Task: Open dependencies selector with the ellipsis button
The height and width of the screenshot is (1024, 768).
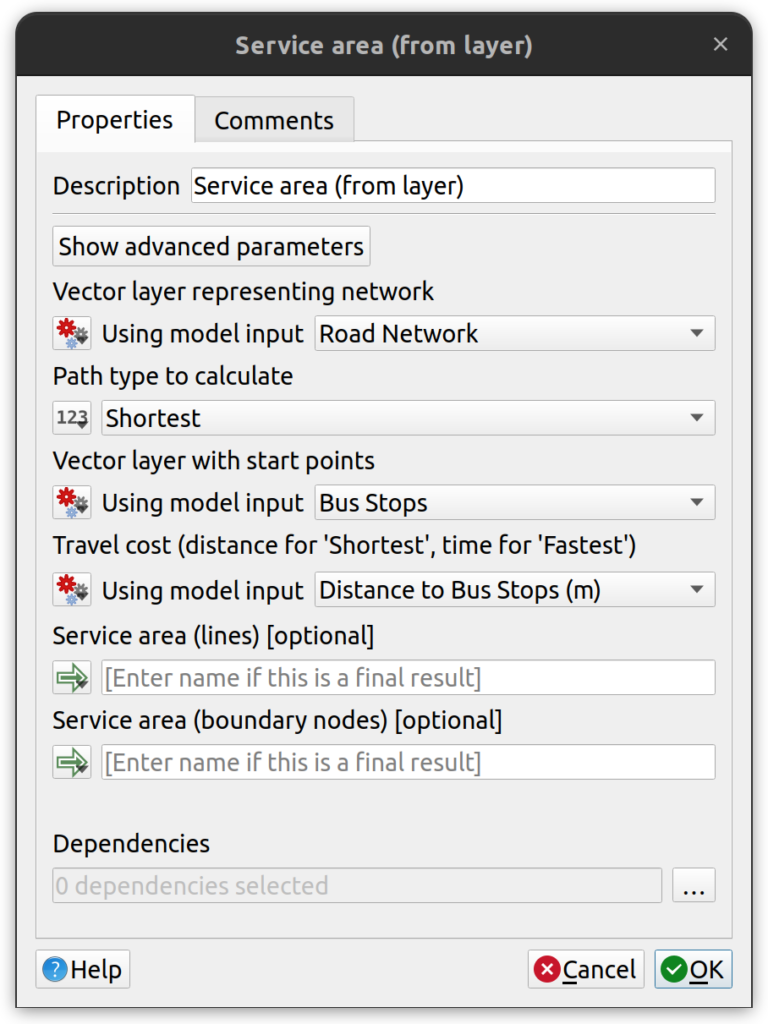Action: (694, 886)
